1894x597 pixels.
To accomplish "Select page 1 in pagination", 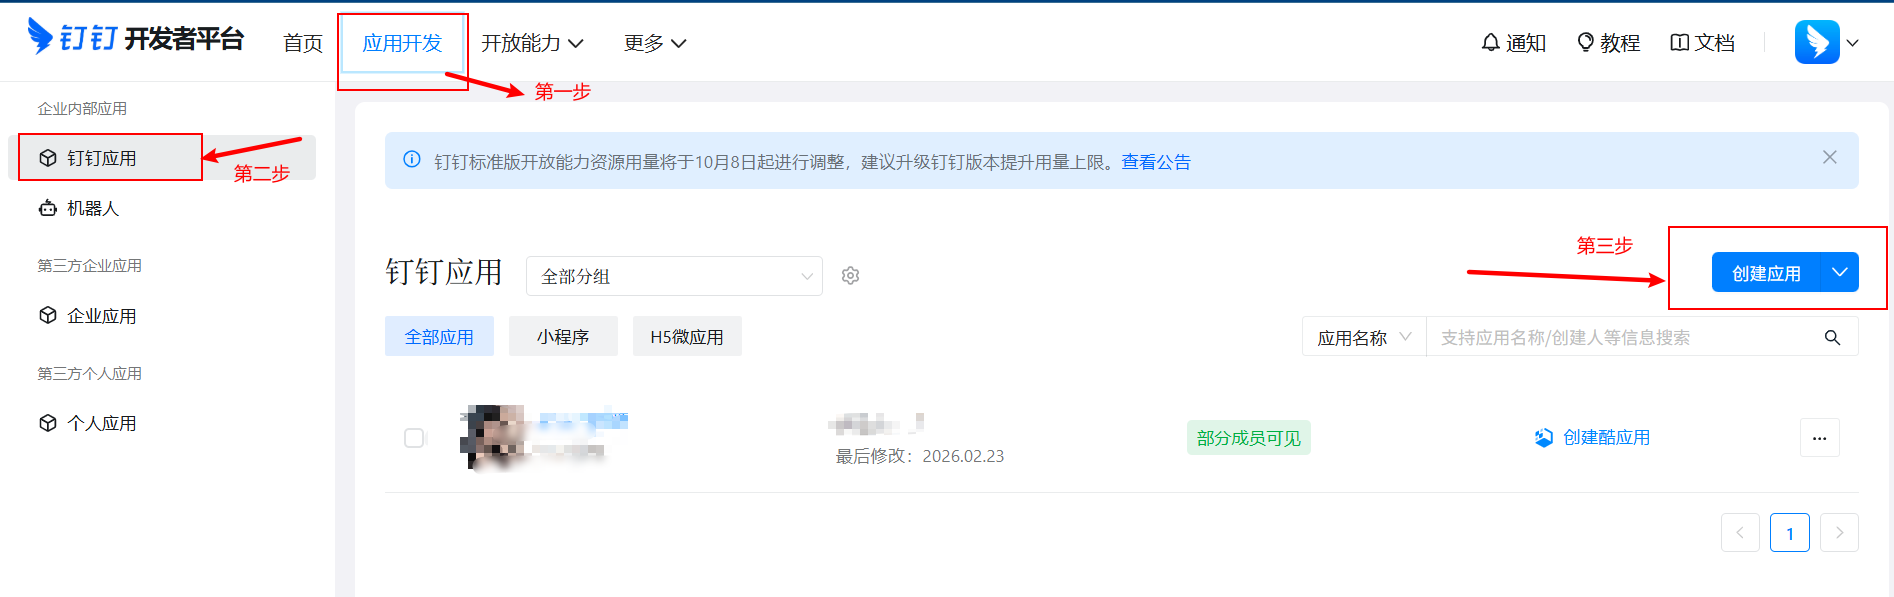I will click(x=1790, y=533).
